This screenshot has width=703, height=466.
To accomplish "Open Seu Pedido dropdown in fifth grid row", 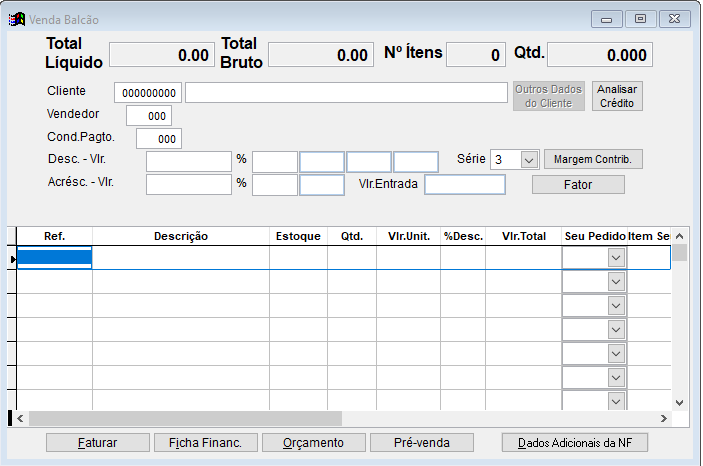I will [x=616, y=353].
